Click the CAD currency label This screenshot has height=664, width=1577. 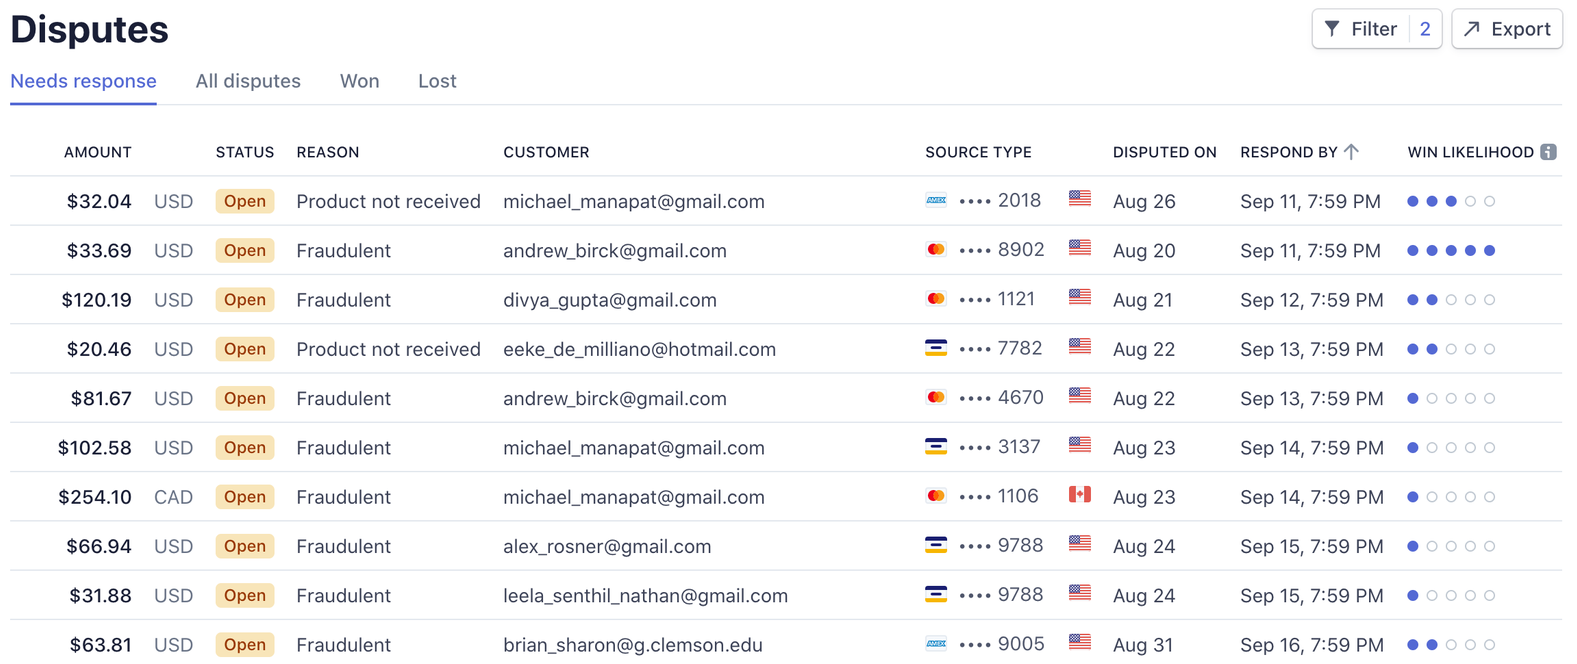pyautogui.click(x=173, y=497)
